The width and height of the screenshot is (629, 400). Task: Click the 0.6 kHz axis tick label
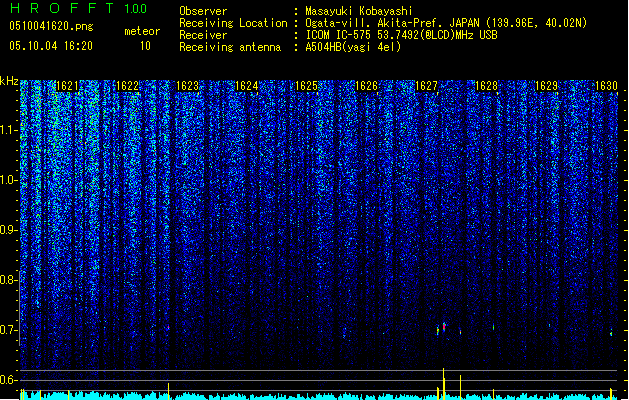pyautogui.click(x=8, y=380)
